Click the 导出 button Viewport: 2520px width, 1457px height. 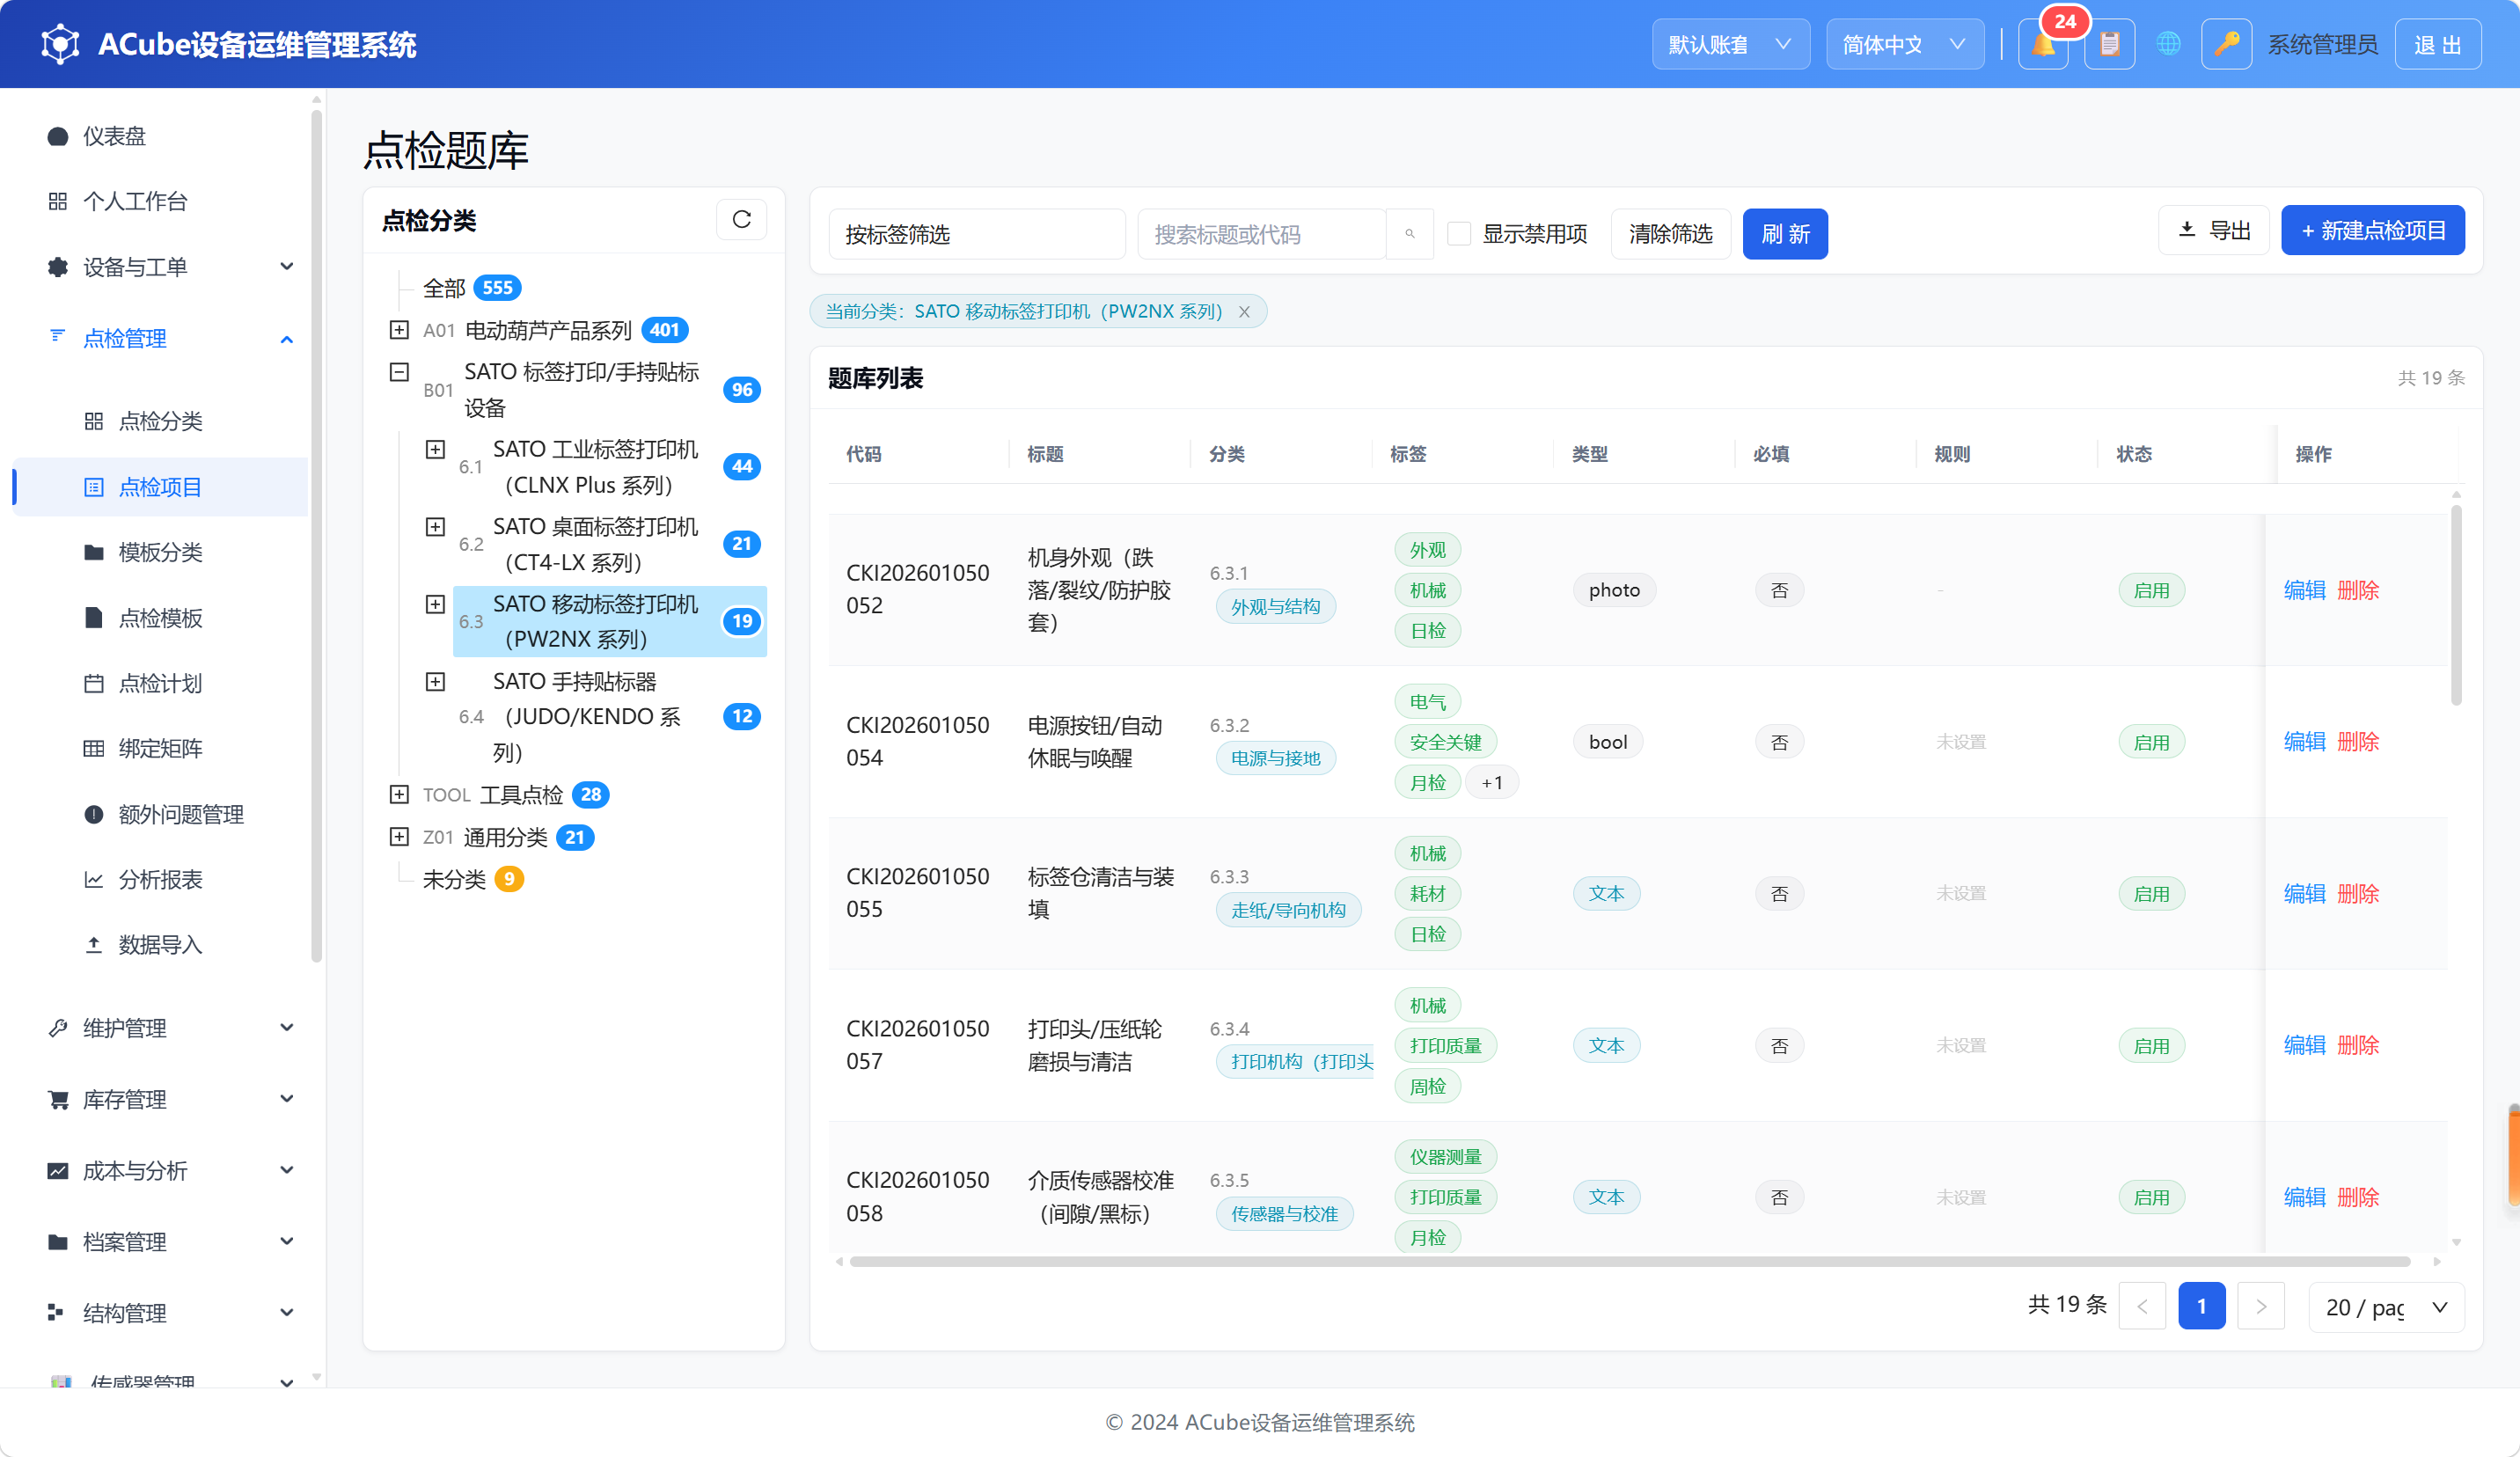(x=2213, y=231)
